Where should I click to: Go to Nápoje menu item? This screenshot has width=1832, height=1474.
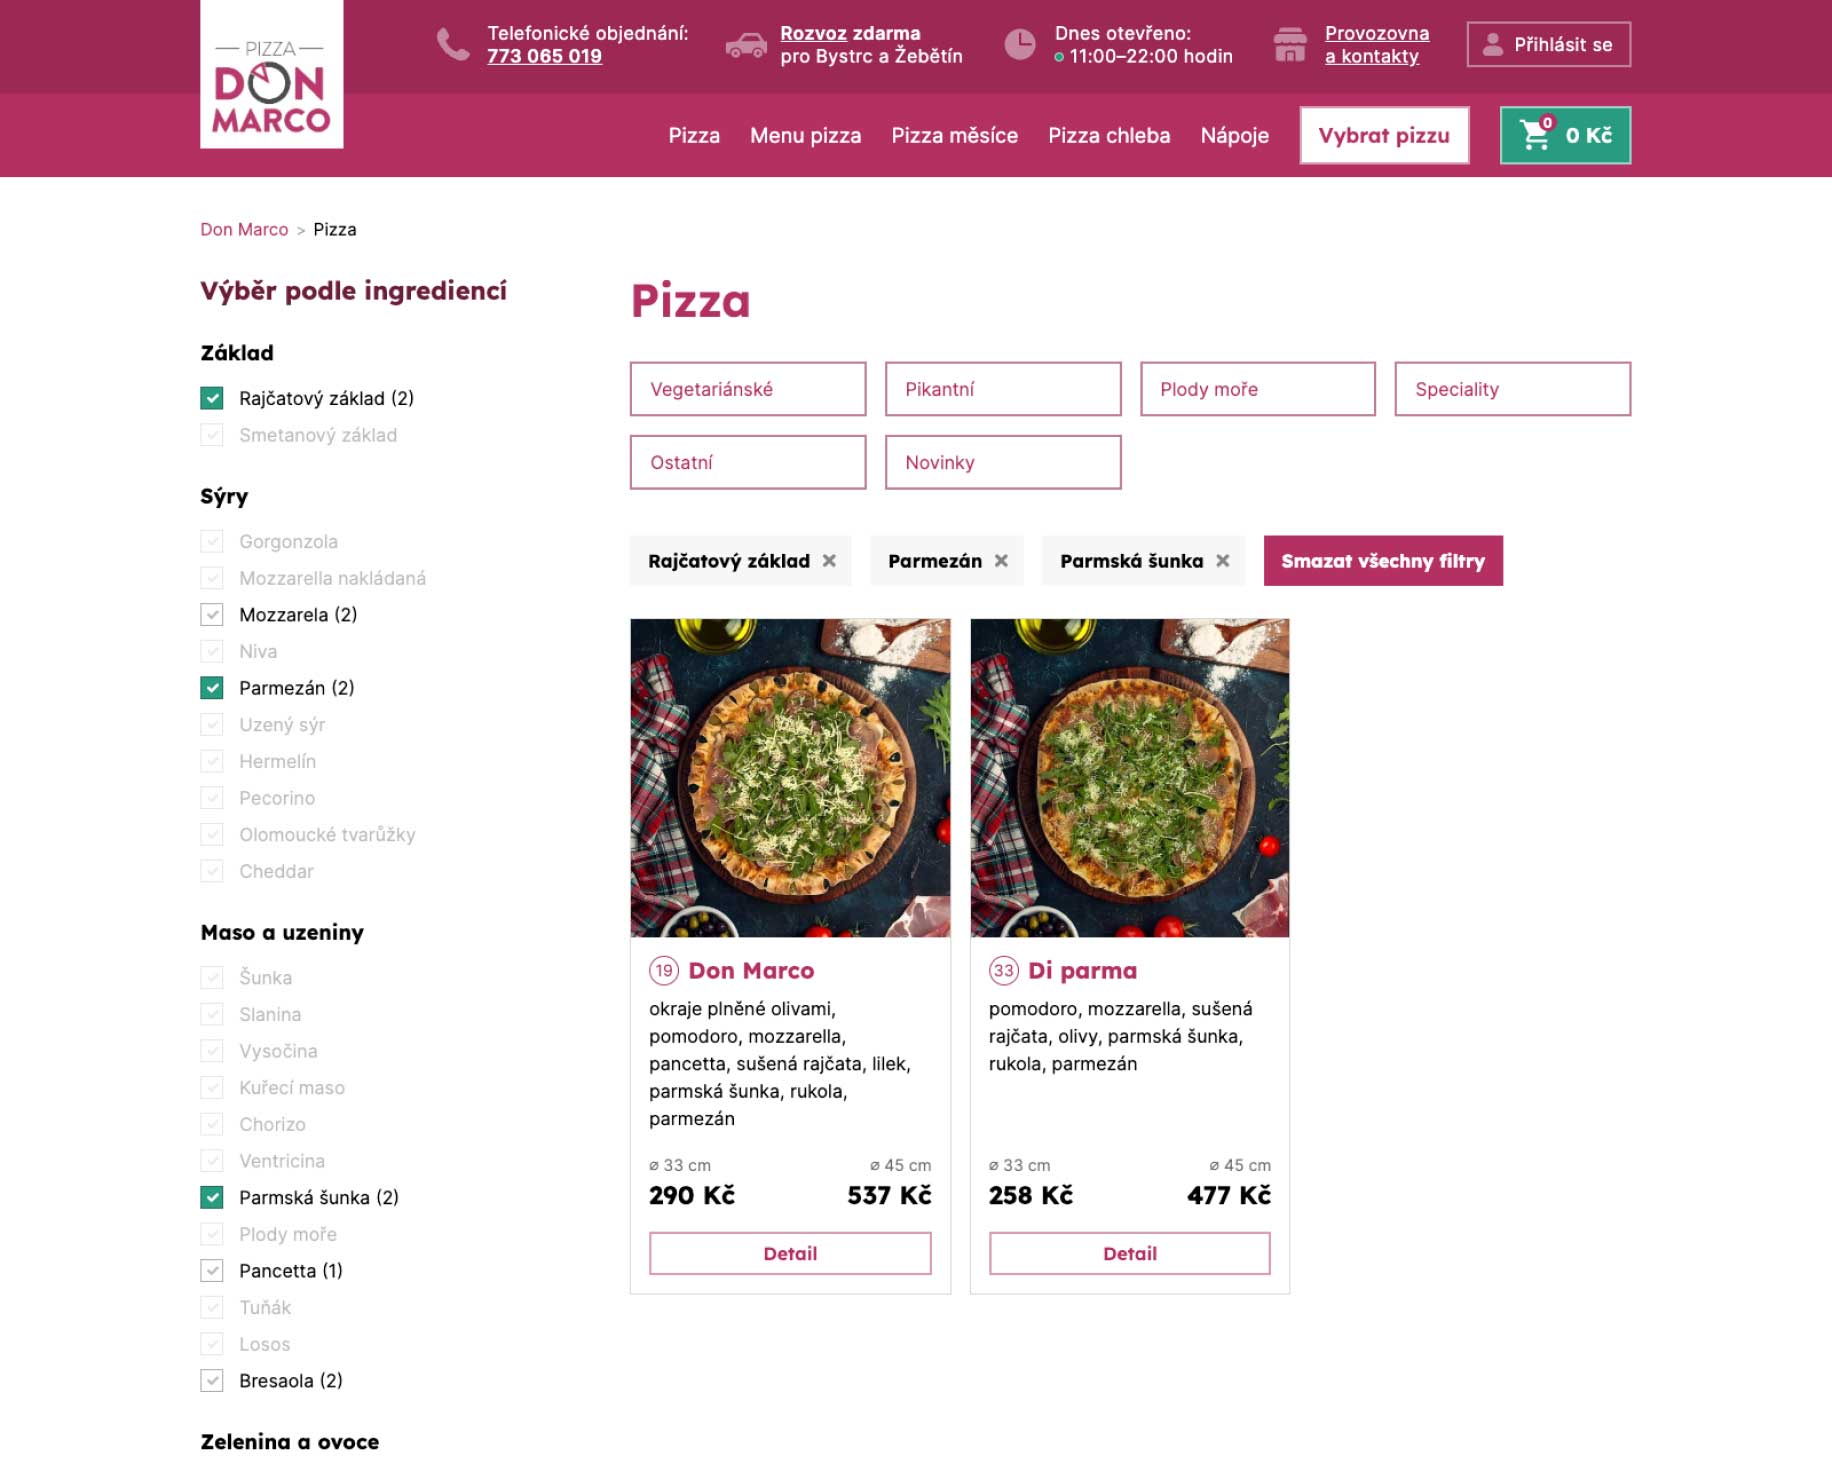pyautogui.click(x=1234, y=136)
